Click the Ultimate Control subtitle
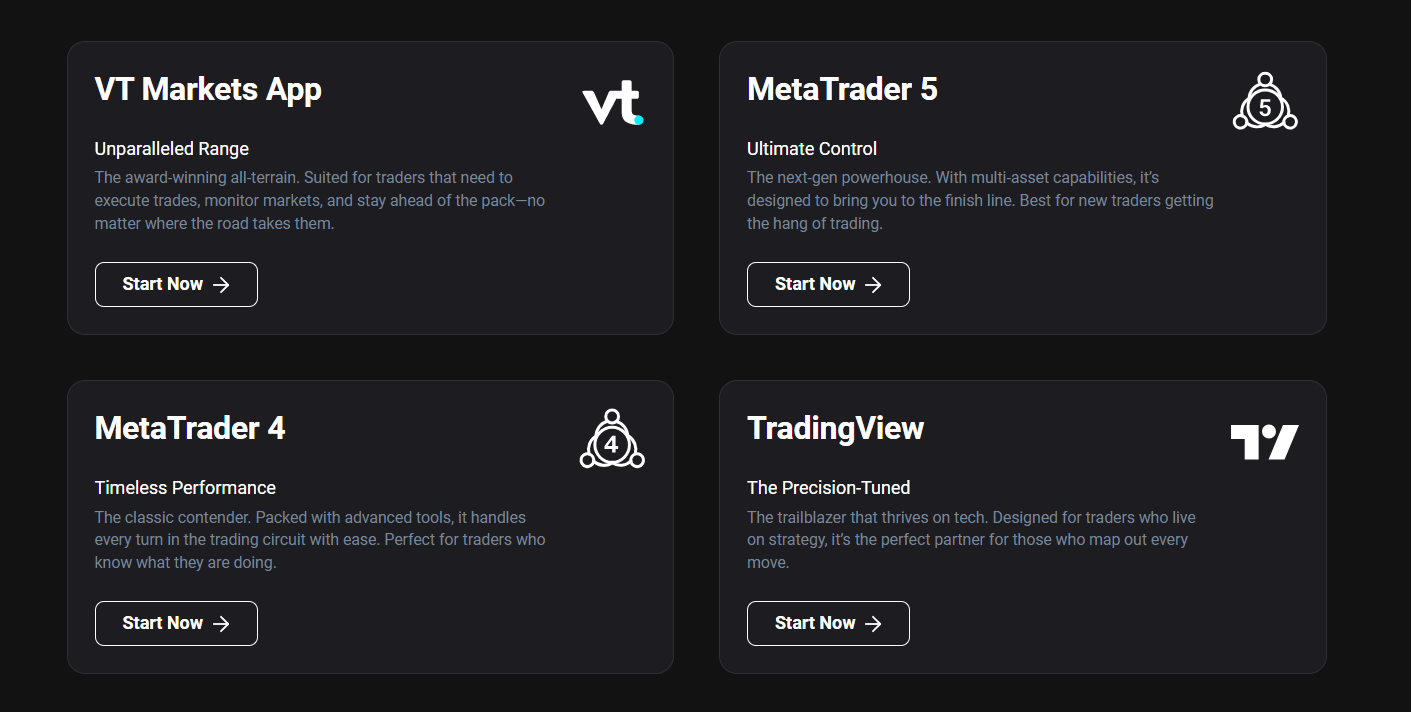Screen dimensions: 1411x712 (812, 149)
